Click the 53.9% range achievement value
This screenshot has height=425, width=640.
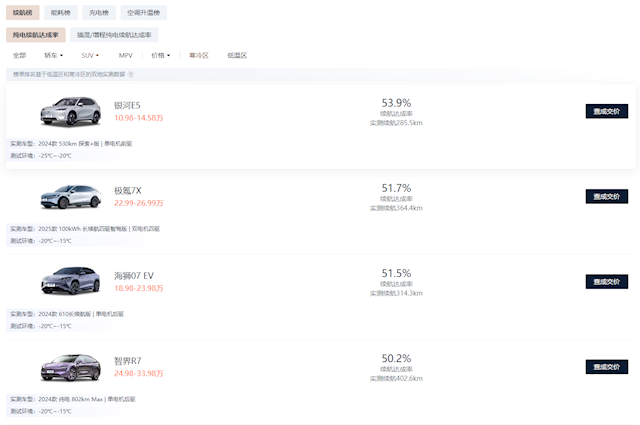pos(396,103)
